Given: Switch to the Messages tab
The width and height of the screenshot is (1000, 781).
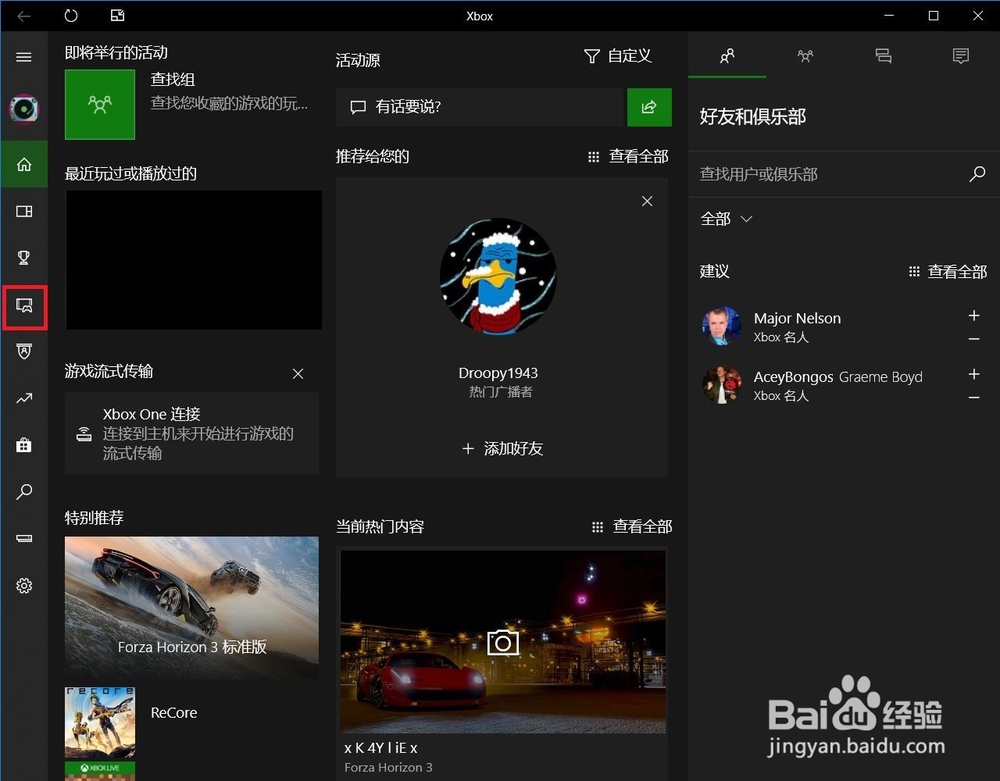Looking at the screenshot, I should coord(883,56).
